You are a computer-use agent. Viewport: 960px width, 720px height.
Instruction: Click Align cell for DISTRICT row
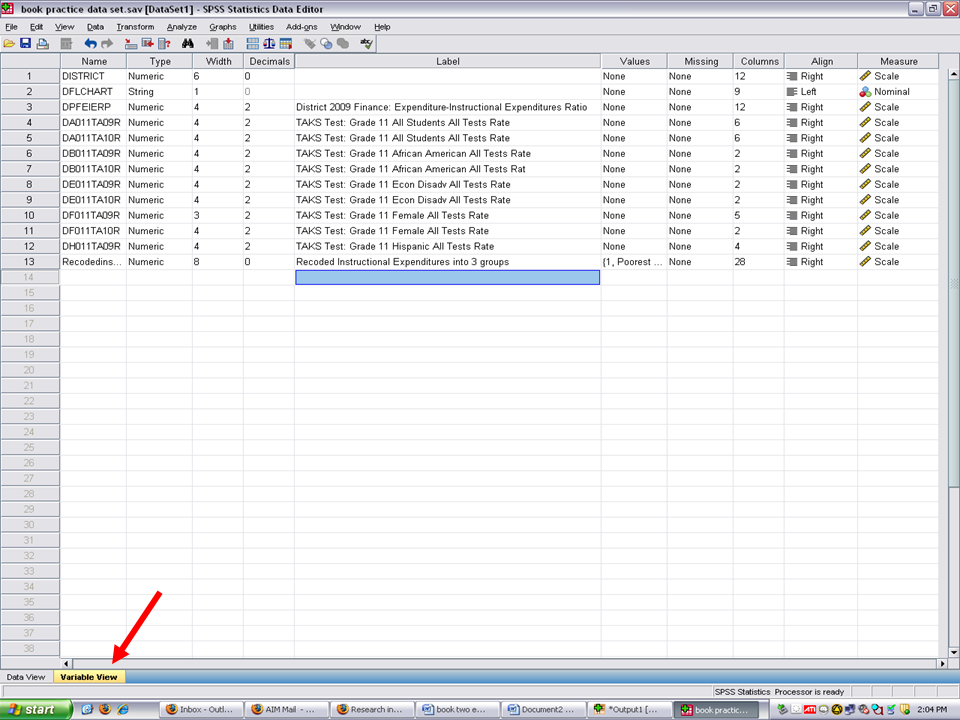[820, 76]
